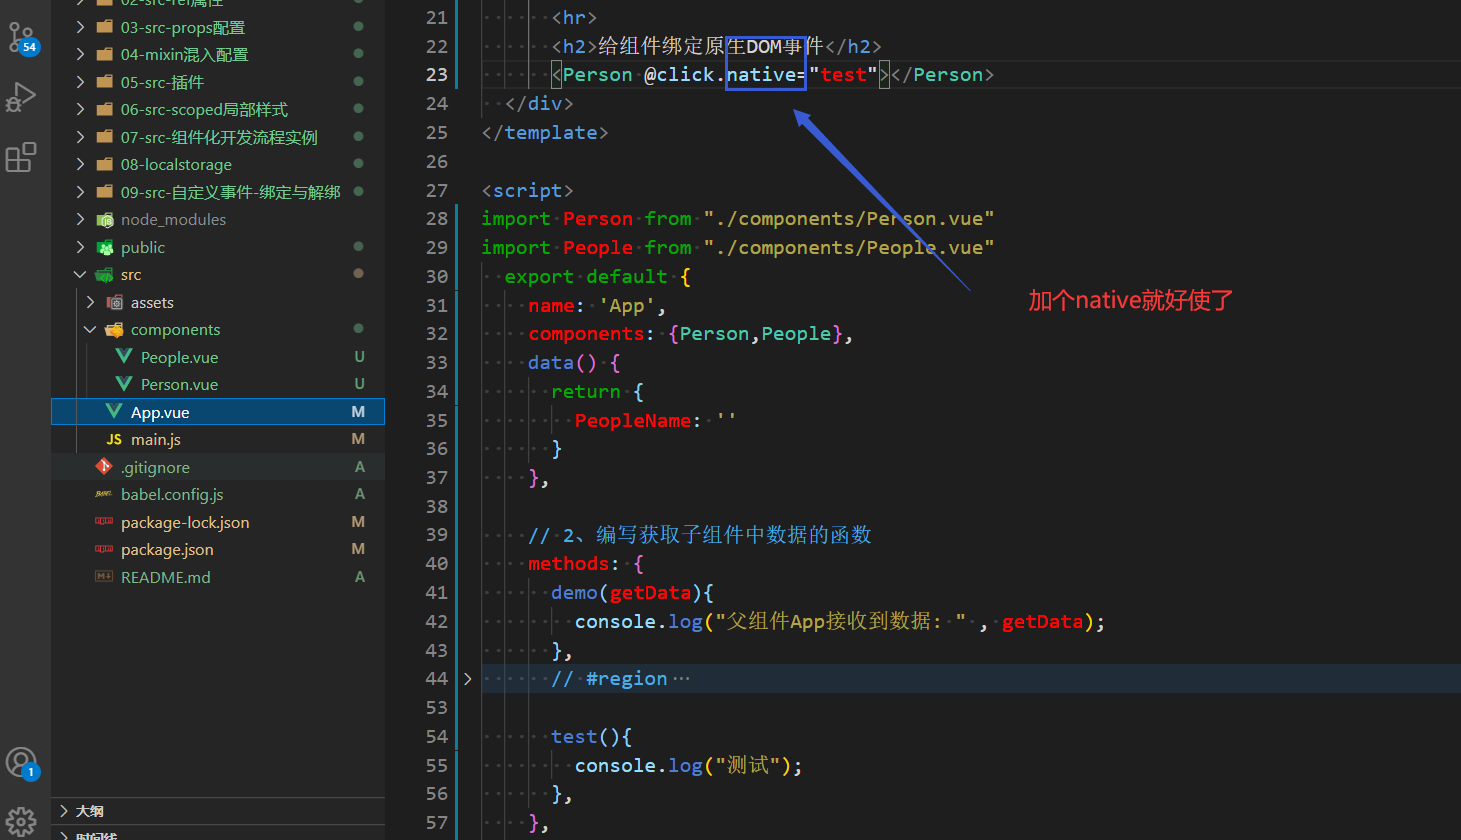This screenshot has width=1461, height=840.
Task: Open Source Control view with 54 badge
Action: click(x=22, y=38)
